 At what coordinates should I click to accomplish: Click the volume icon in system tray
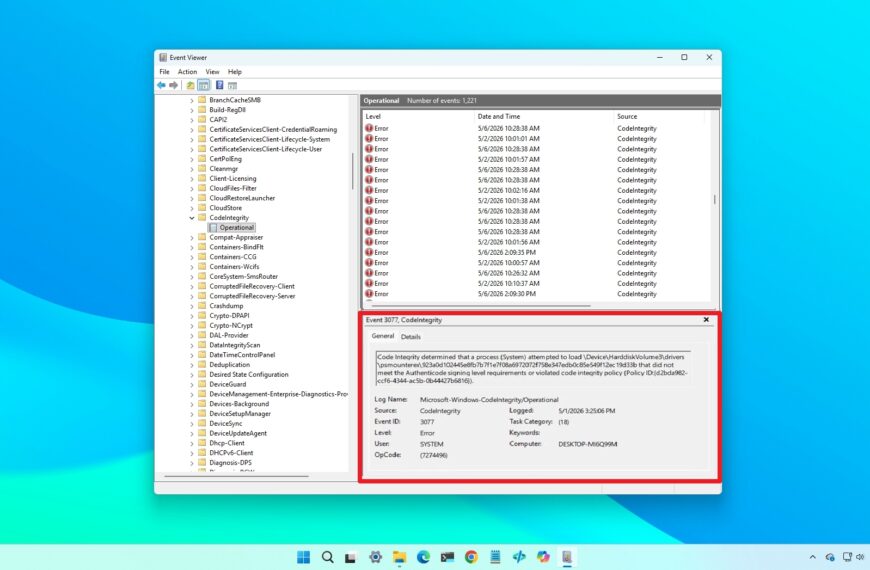point(860,557)
